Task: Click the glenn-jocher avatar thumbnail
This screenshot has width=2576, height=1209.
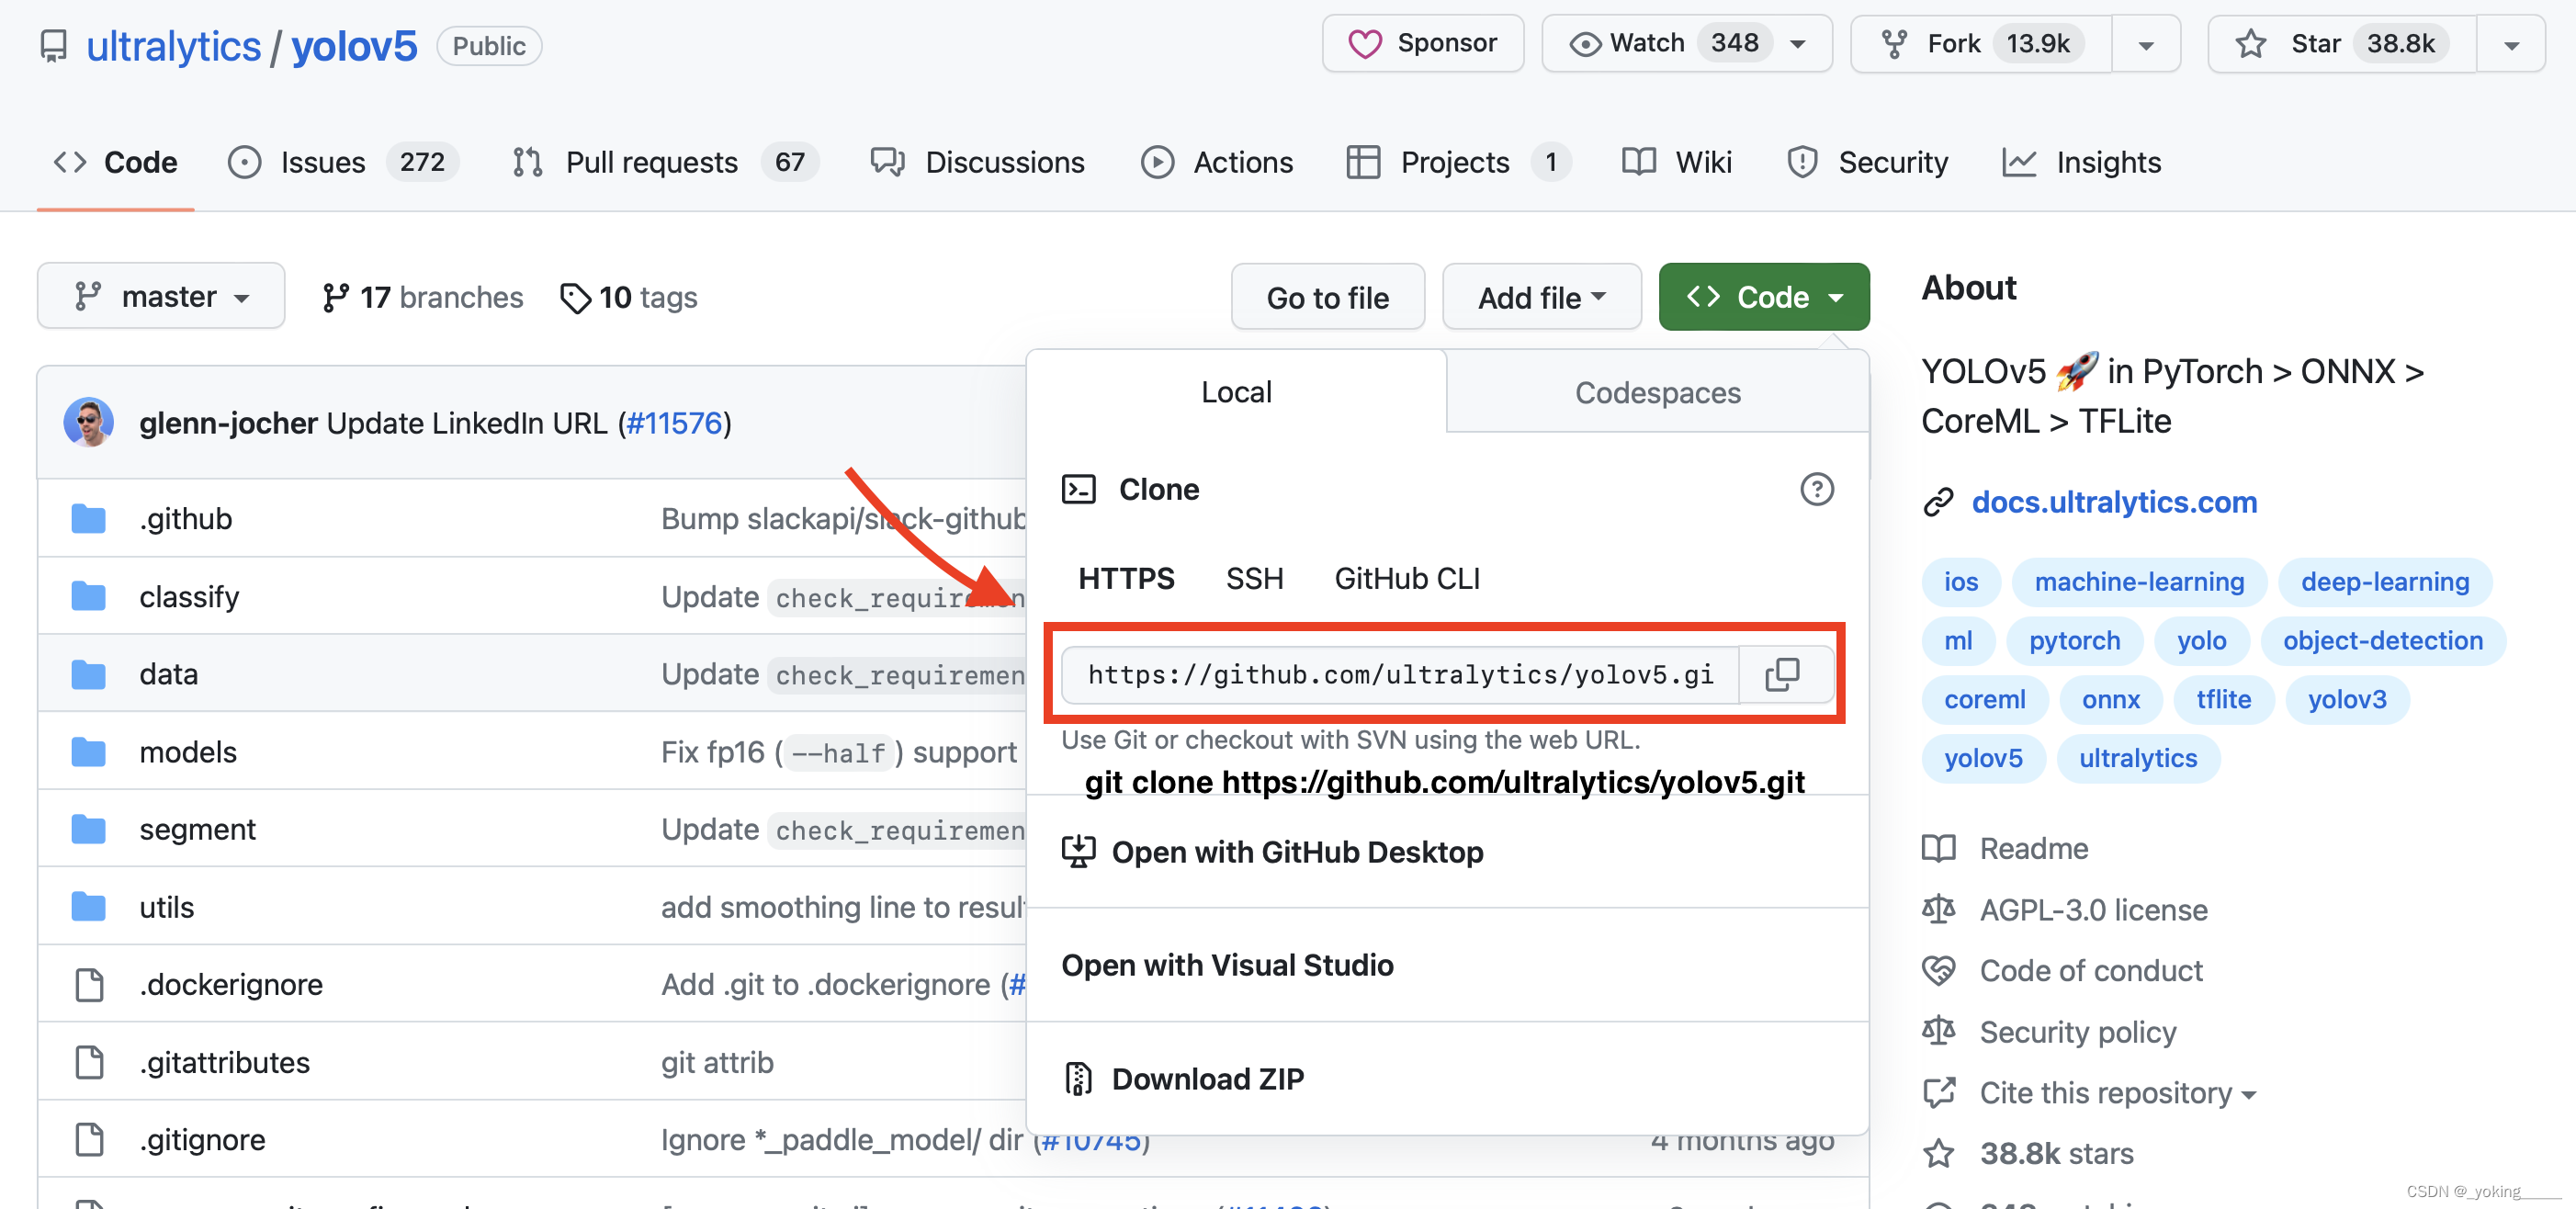Action: (x=88, y=423)
